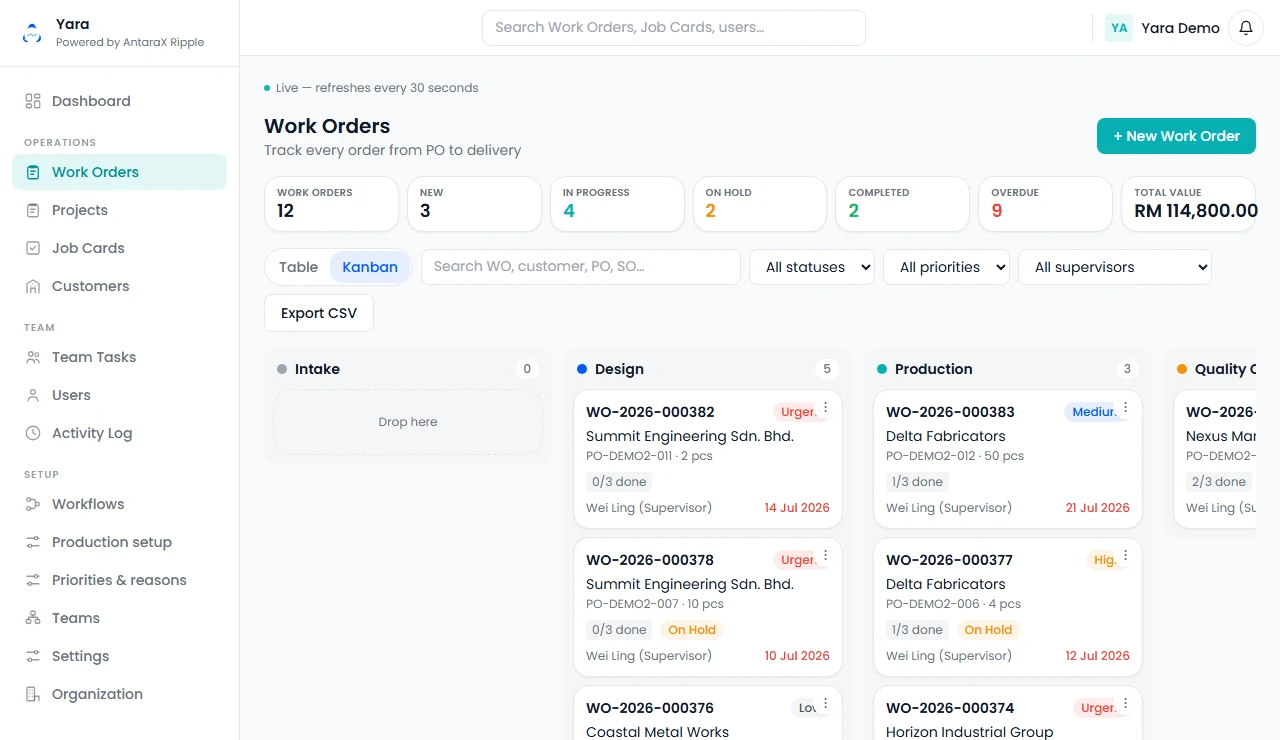Click the Users person icon

pos(33,395)
